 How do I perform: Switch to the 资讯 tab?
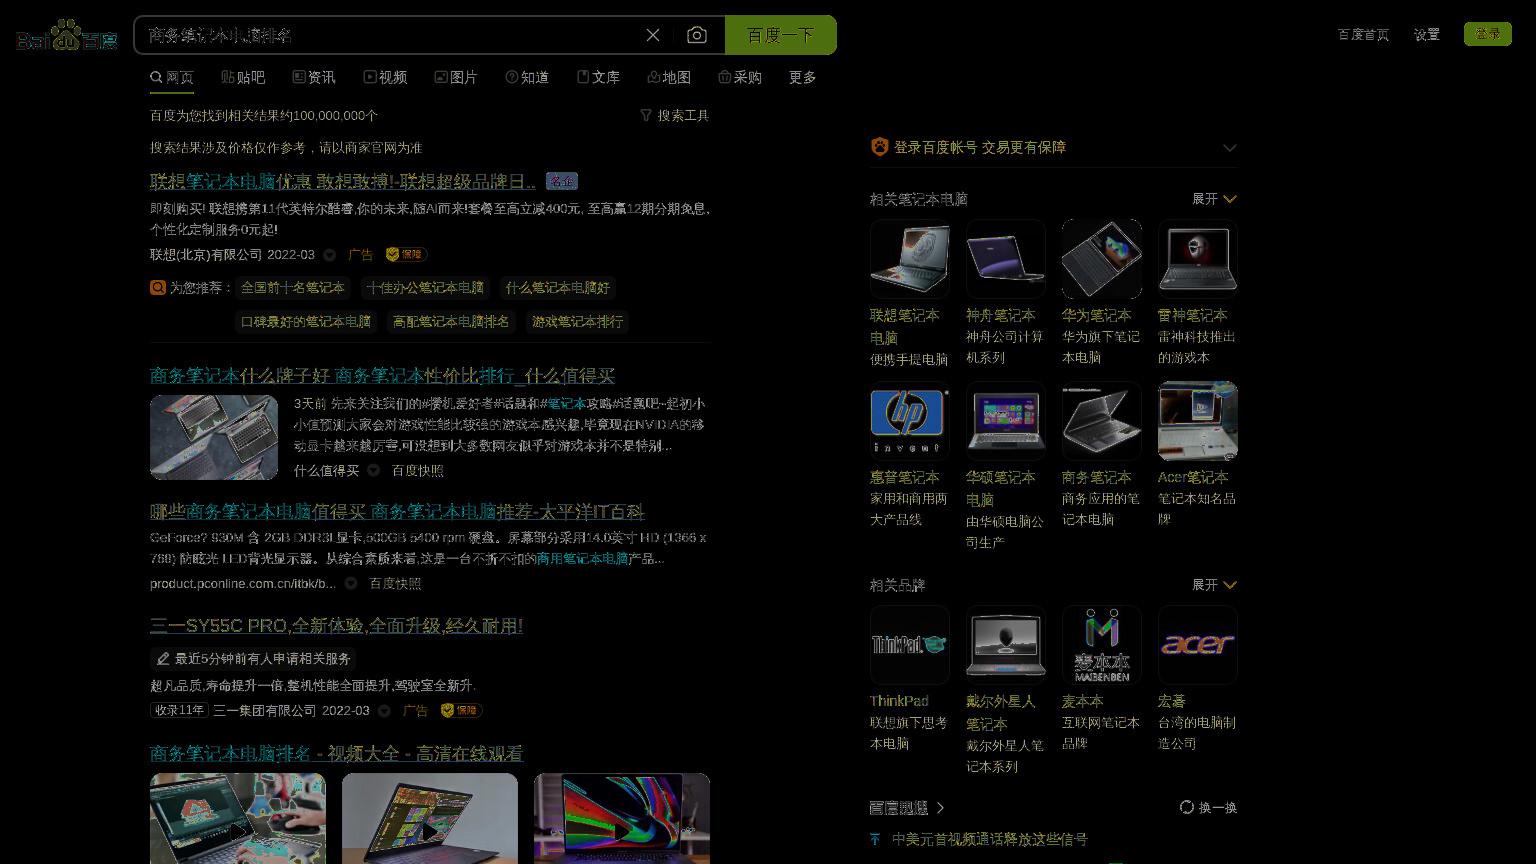click(x=314, y=77)
